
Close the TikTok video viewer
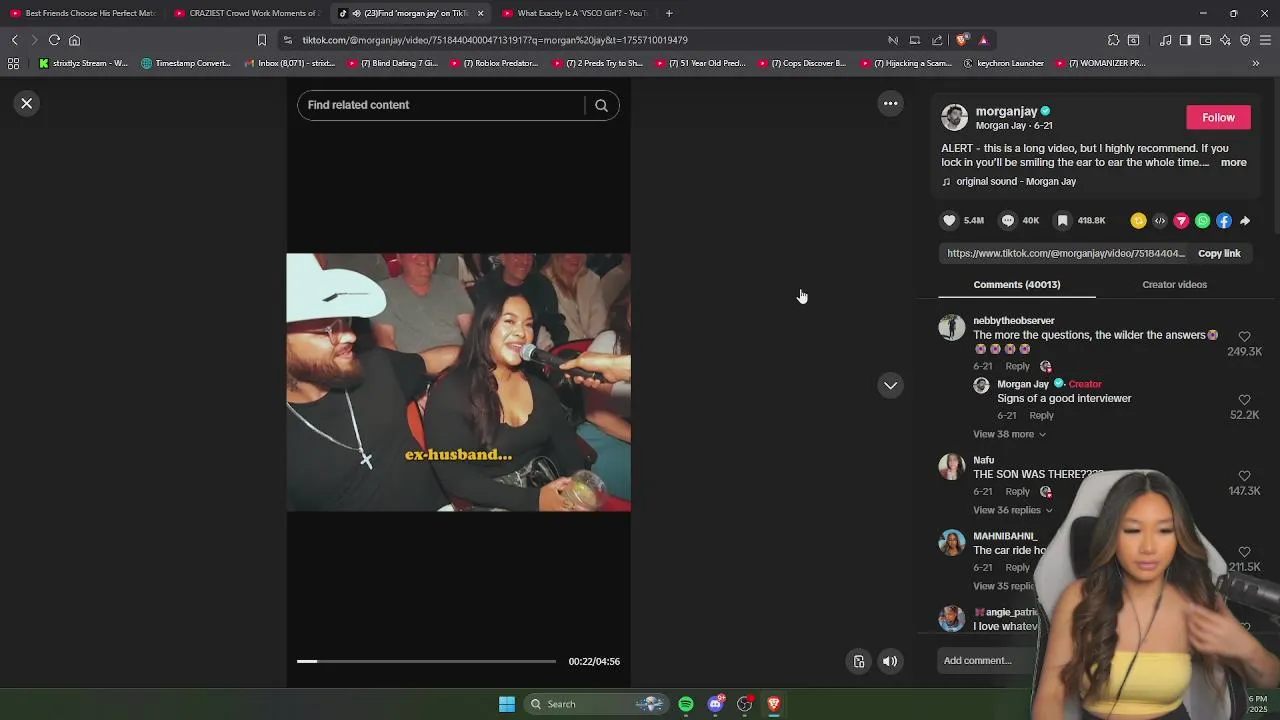(x=27, y=104)
